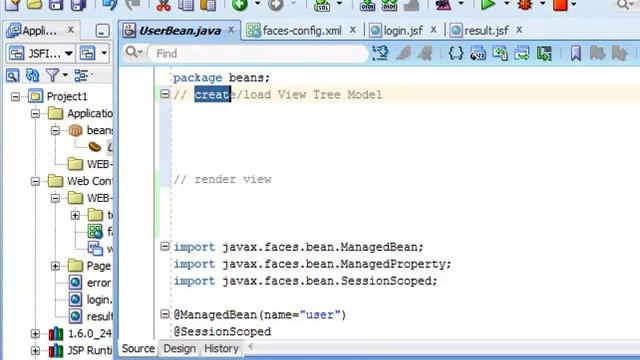Click the navigator display options icon

[81, 76]
